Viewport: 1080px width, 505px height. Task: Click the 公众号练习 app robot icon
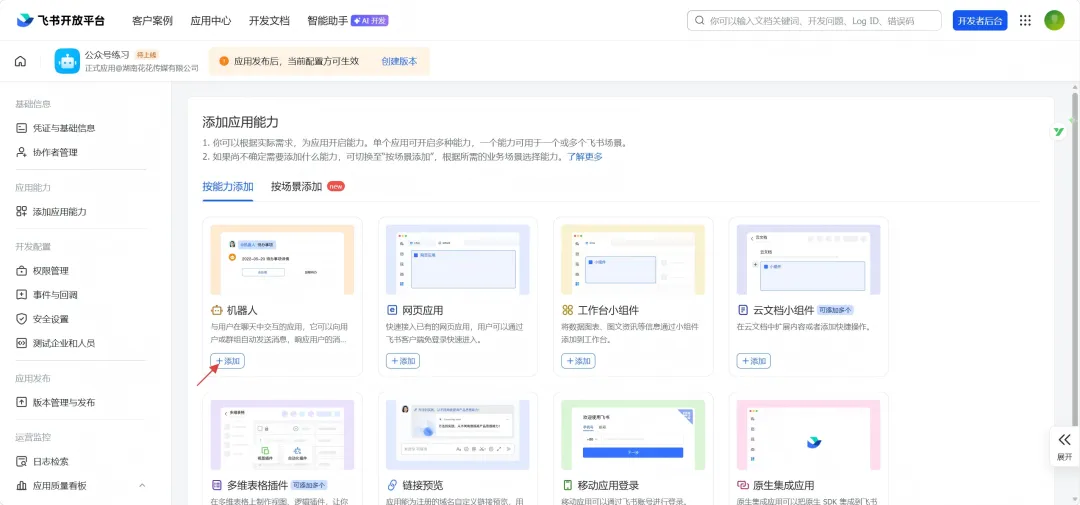[x=68, y=61]
